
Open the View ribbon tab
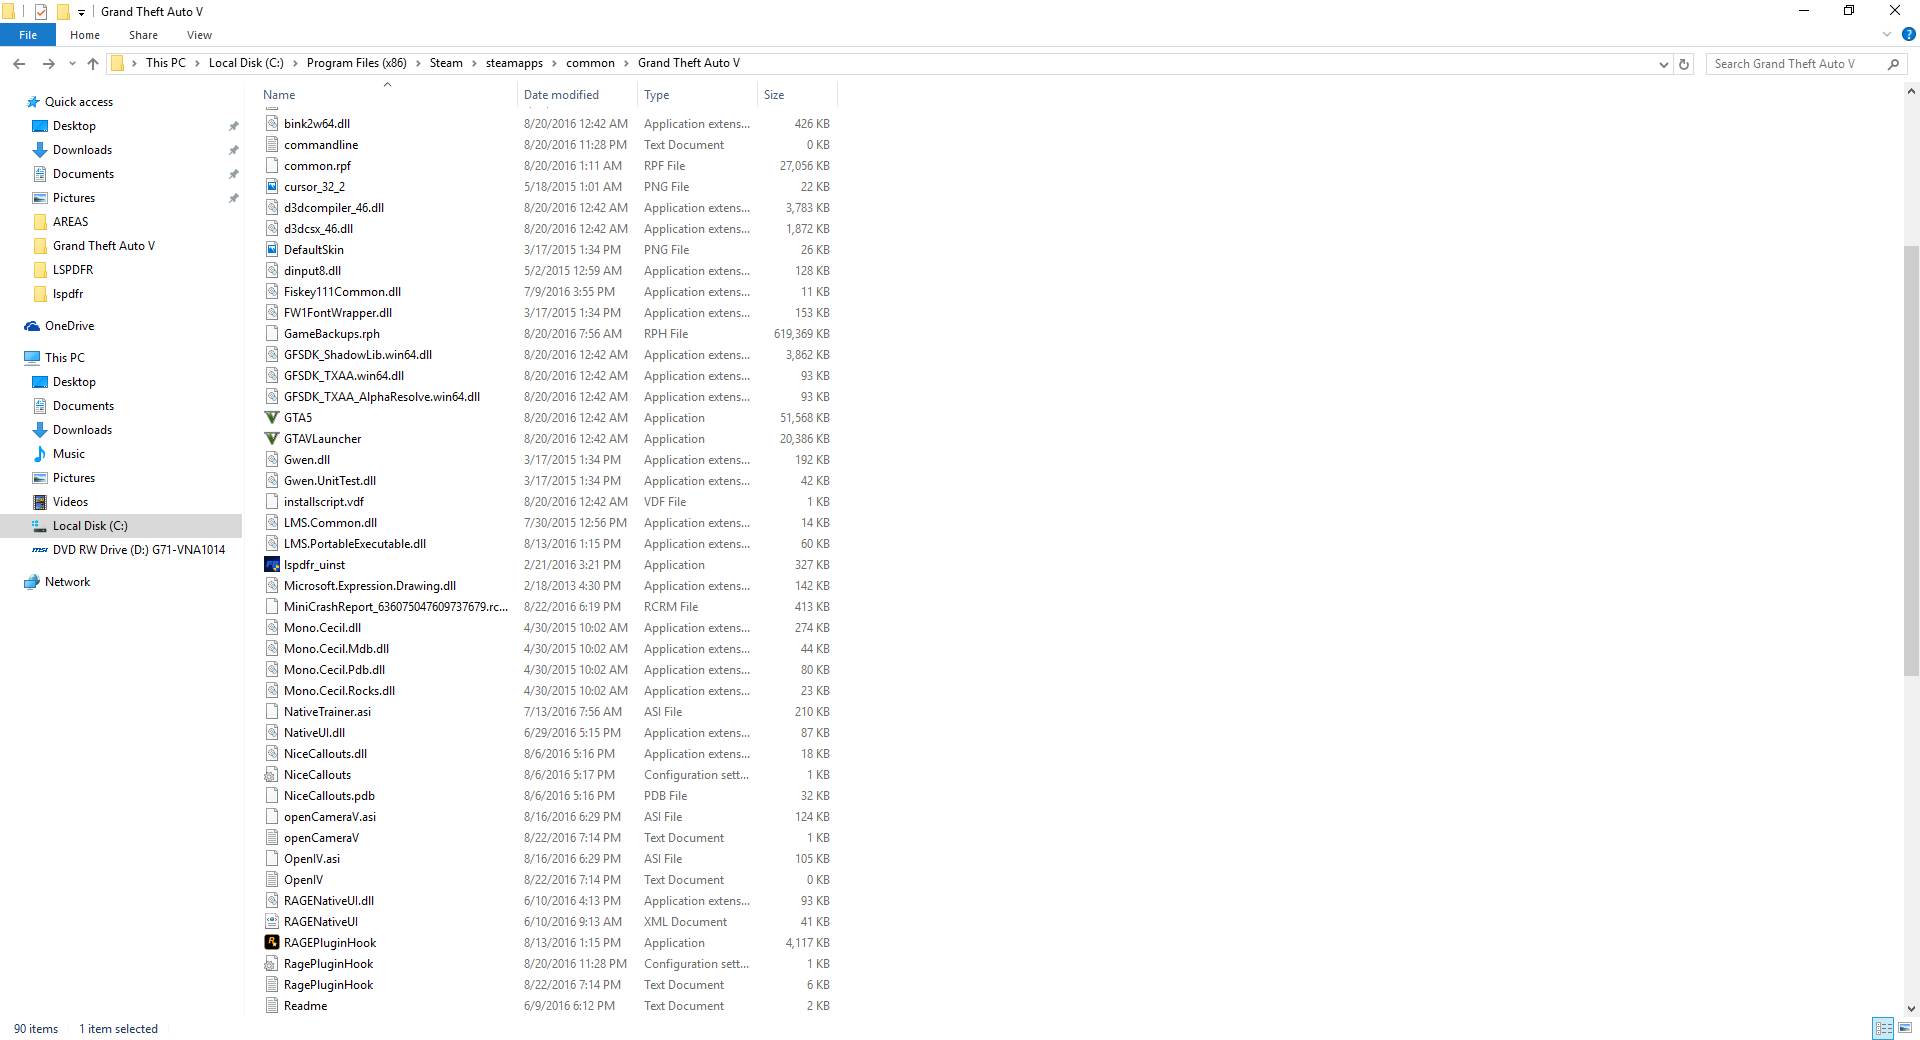click(x=199, y=35)
